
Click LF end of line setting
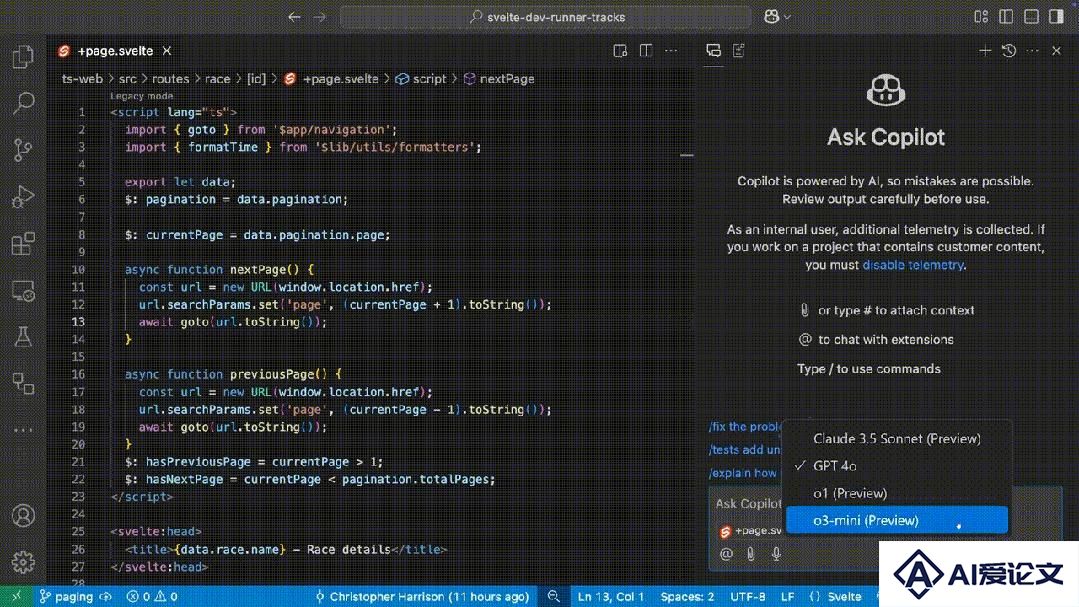[x=787, y=597]
